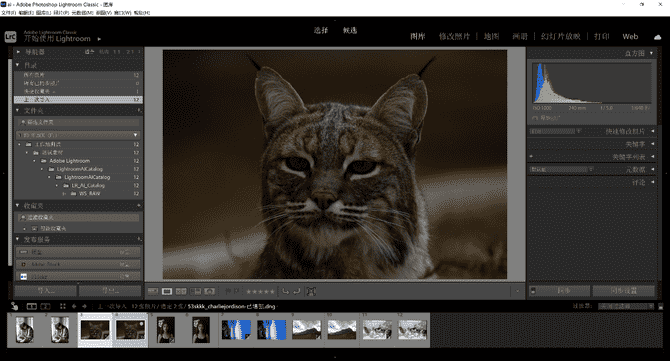Viewport: 670px width, 361px height.
Task: Open the 帮助 menu
Action: click(x=142, y=13)
